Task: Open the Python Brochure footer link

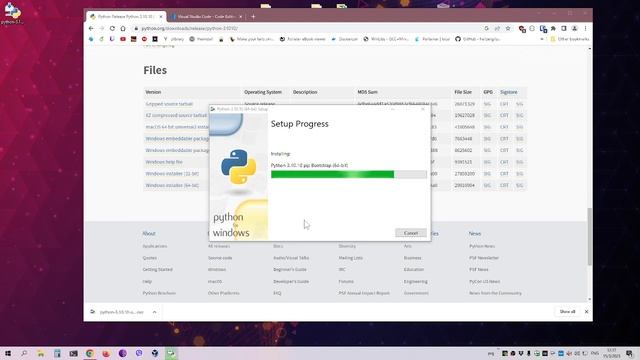Action: pyautogui.click(x=159, y=293)
